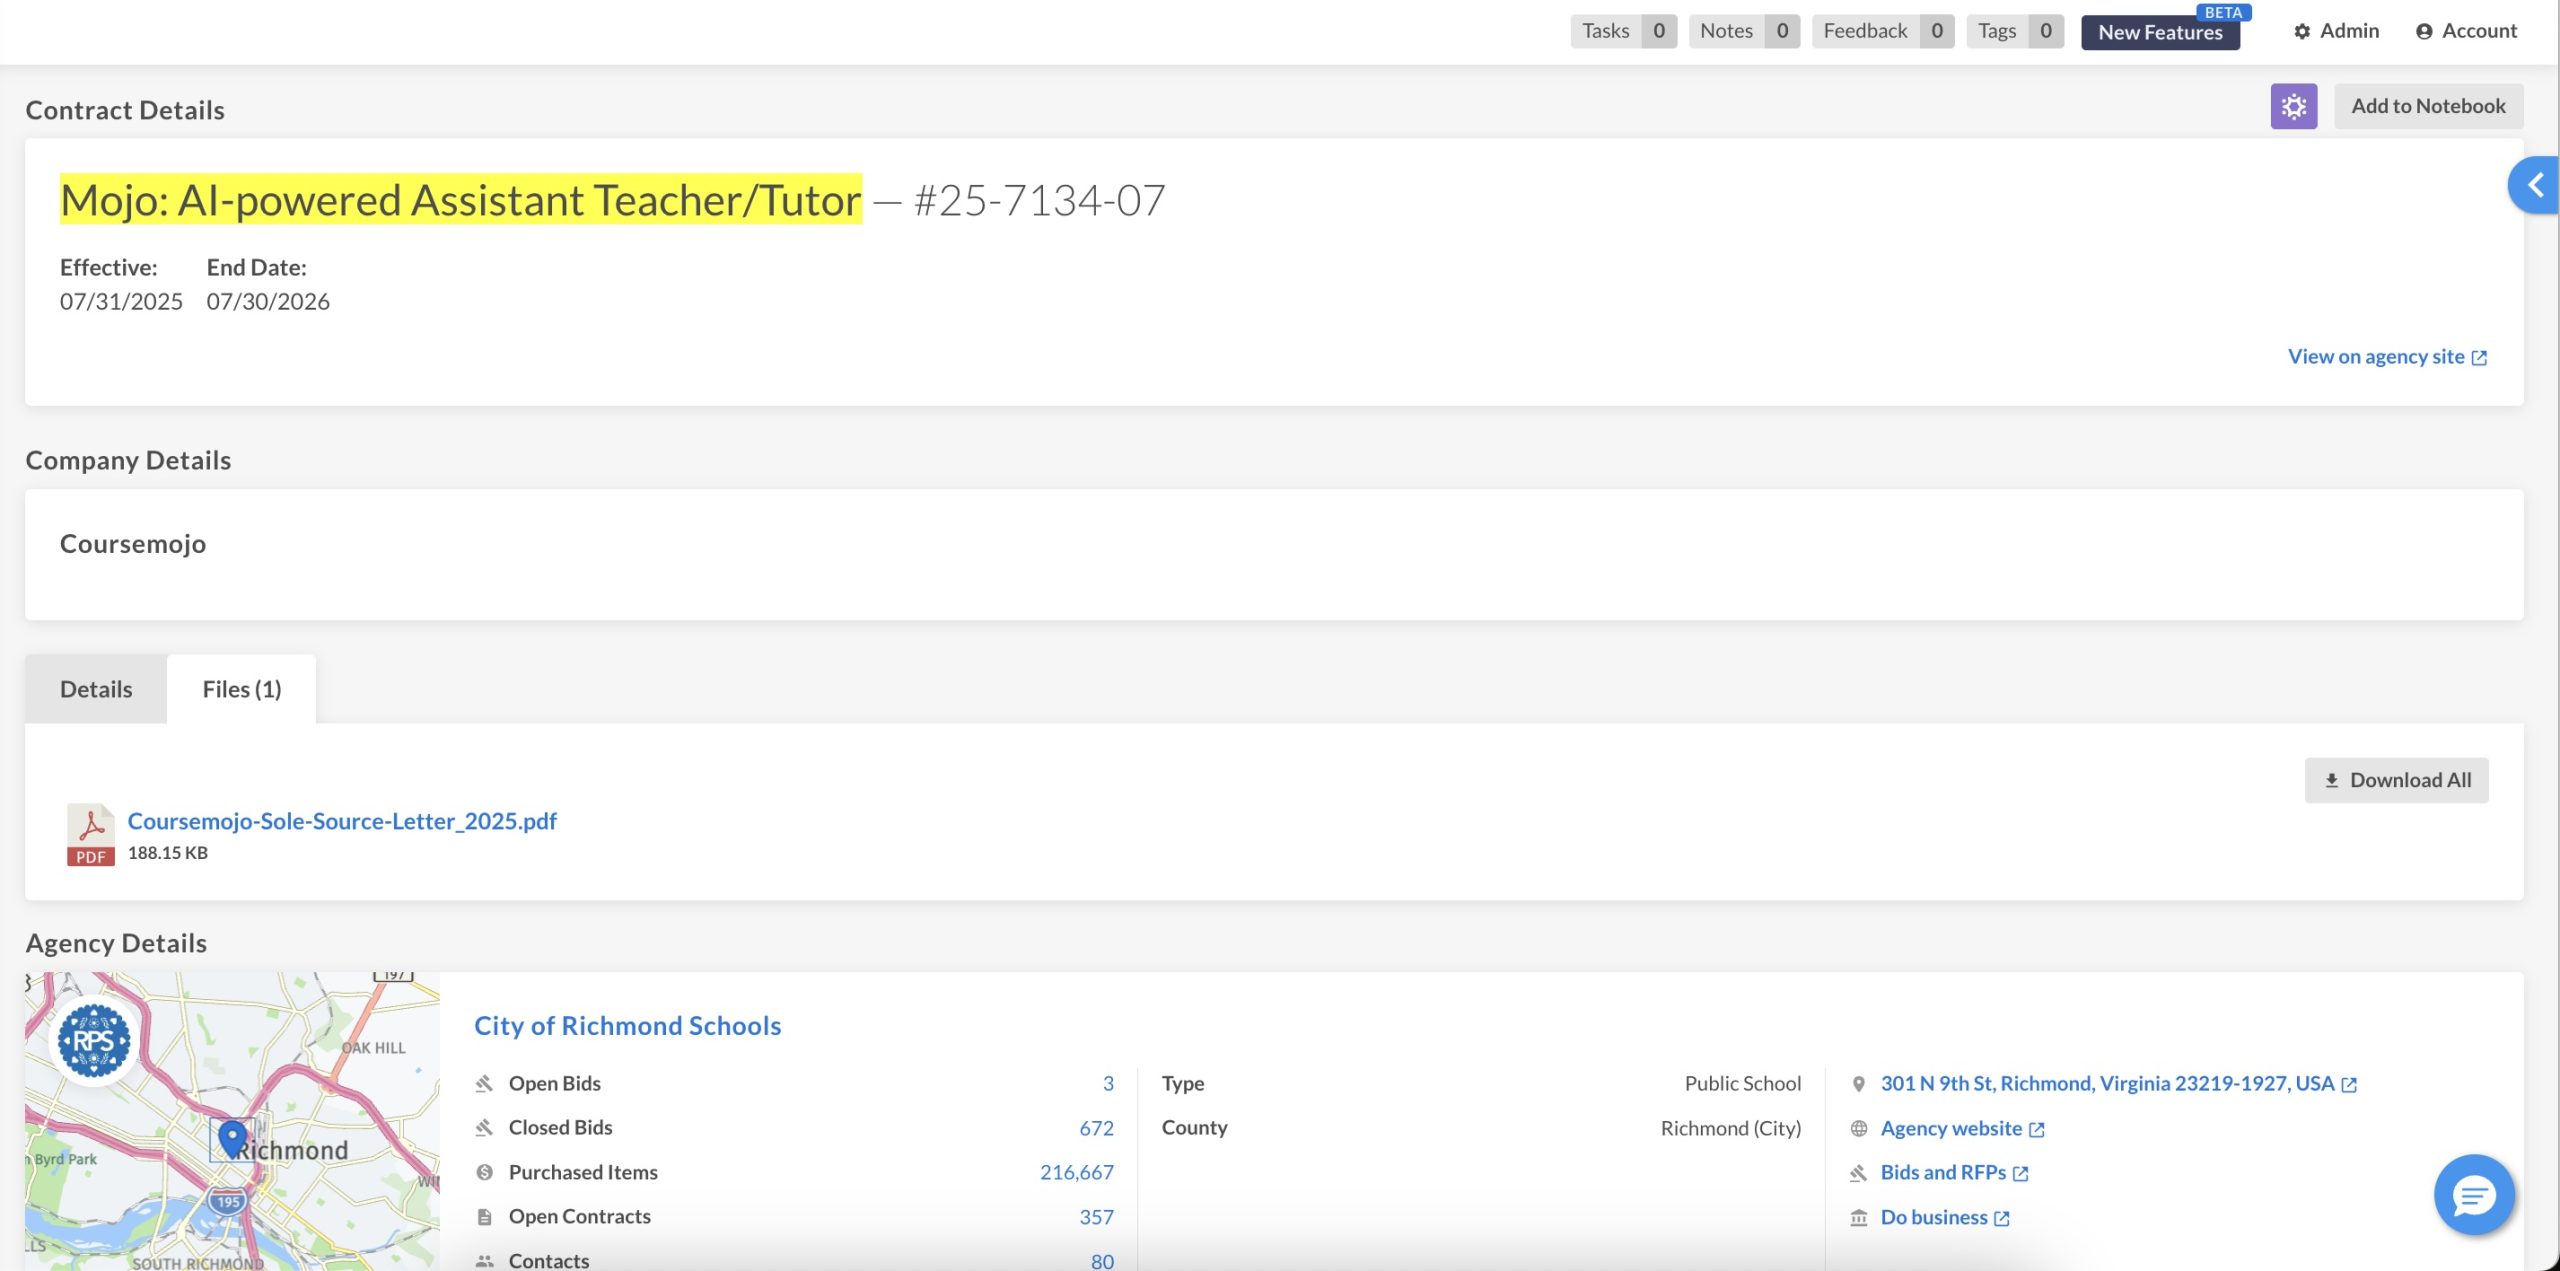This screenshot has height=1271, width=2560.
Task: Click City of Richmond Schools link
Action: (x=627, y=1025)
